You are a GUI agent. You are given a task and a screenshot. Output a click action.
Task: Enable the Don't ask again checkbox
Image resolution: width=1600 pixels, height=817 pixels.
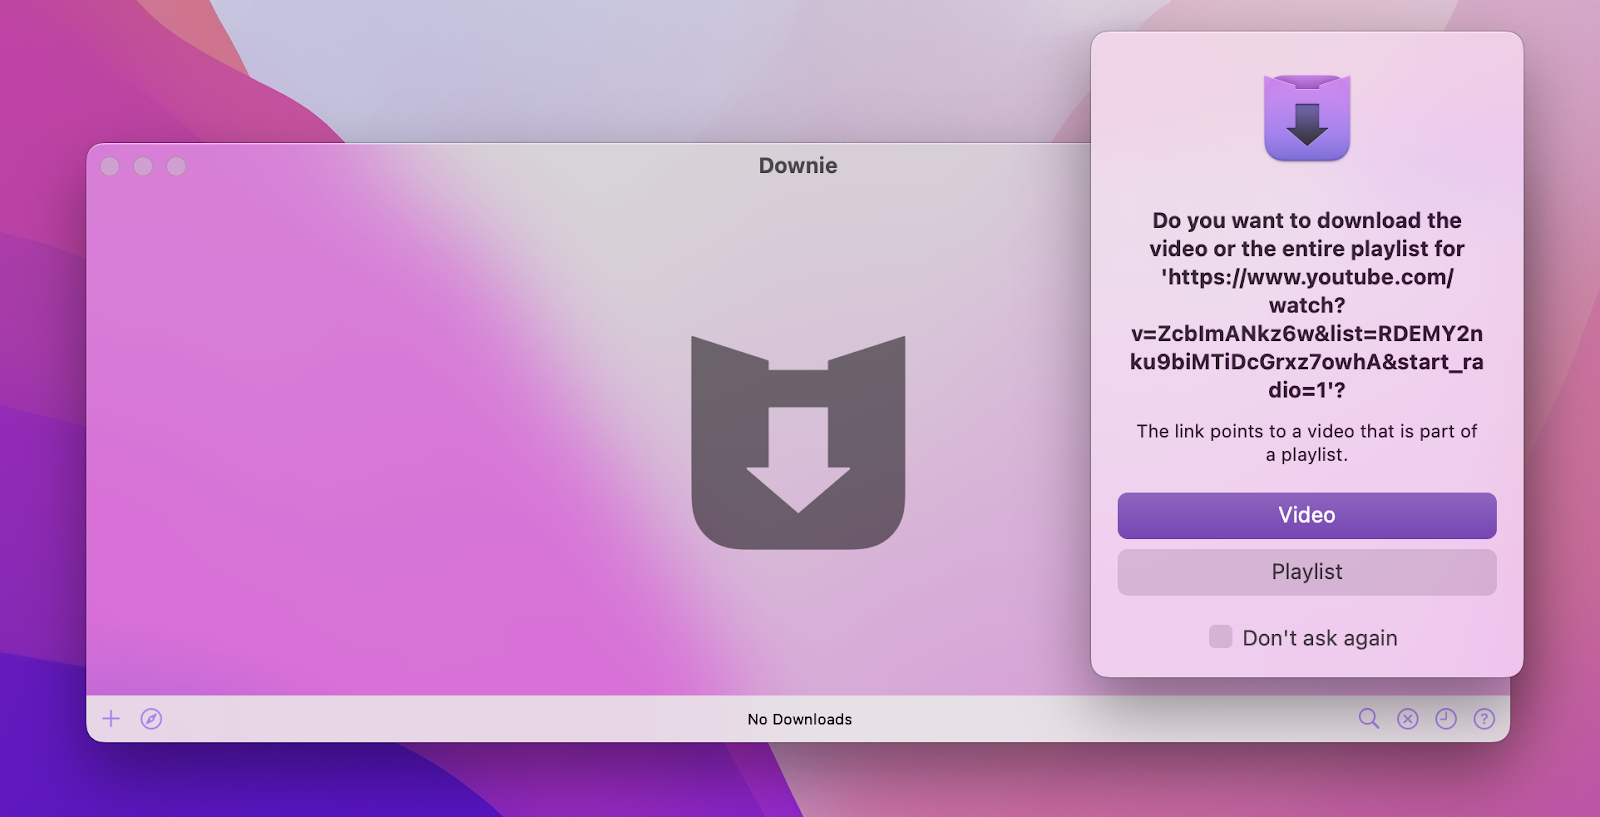[1221, 637]
